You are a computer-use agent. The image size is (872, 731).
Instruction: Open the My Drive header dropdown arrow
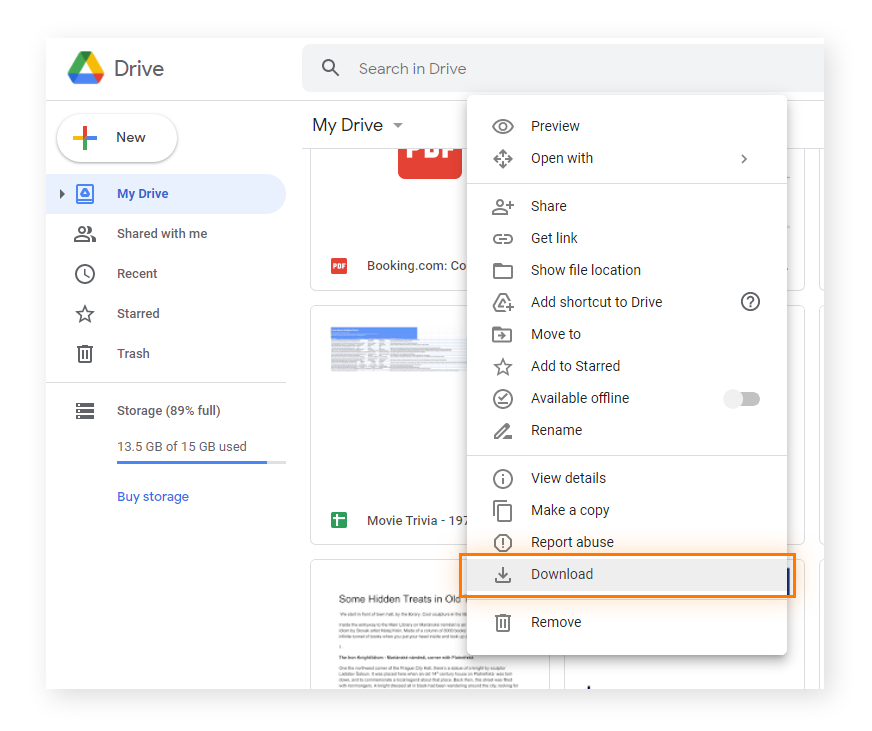[398, 125]
